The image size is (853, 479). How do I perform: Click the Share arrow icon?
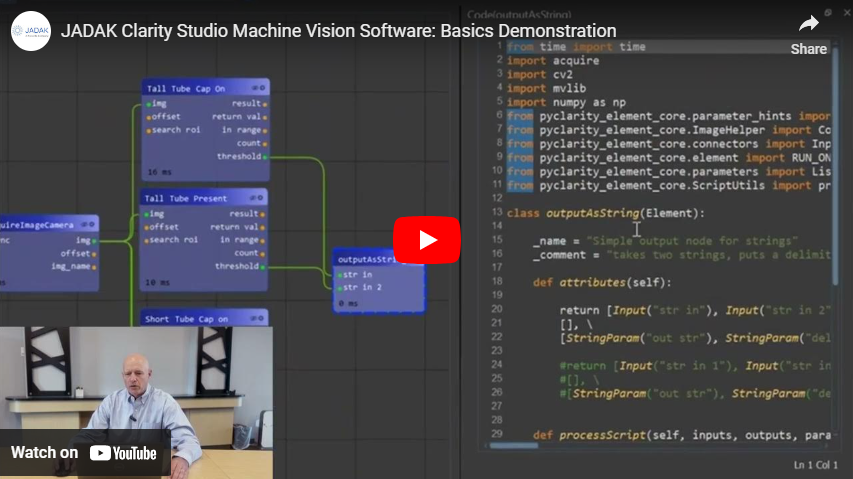coord(808,24)
